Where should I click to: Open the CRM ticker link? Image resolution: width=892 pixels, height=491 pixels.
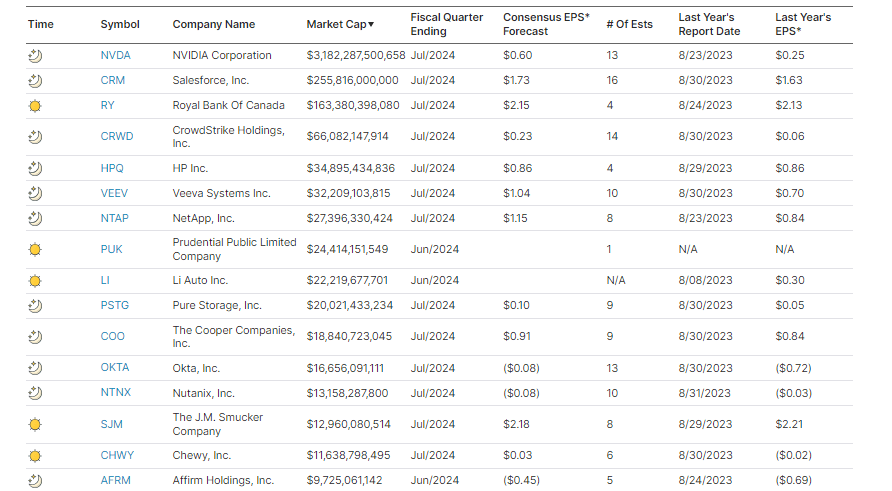pyautogui.click(x=113, y=80)
